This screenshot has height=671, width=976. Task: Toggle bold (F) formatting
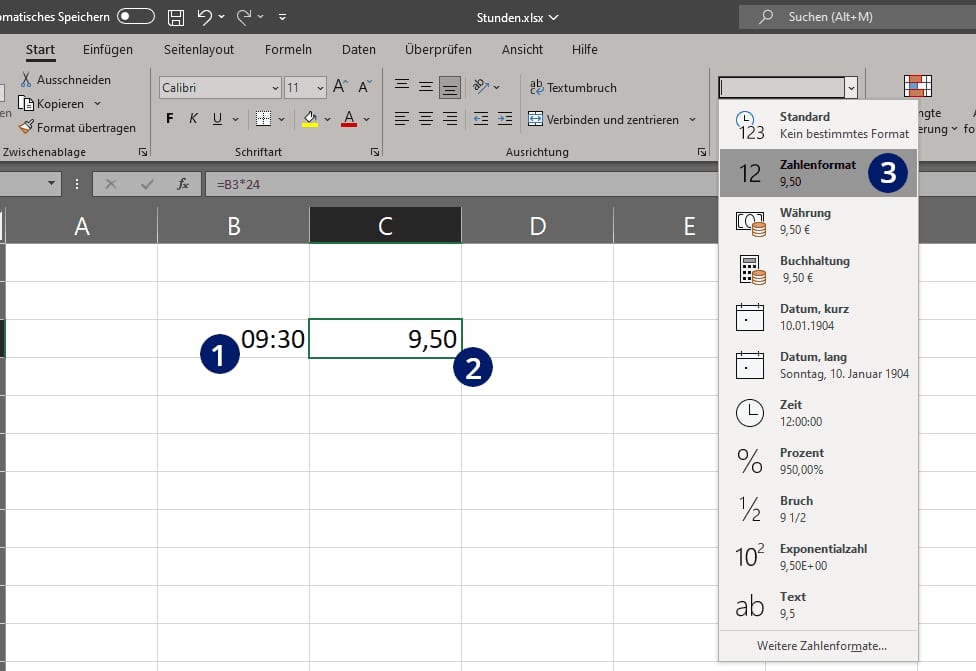(x=170, y=118)
